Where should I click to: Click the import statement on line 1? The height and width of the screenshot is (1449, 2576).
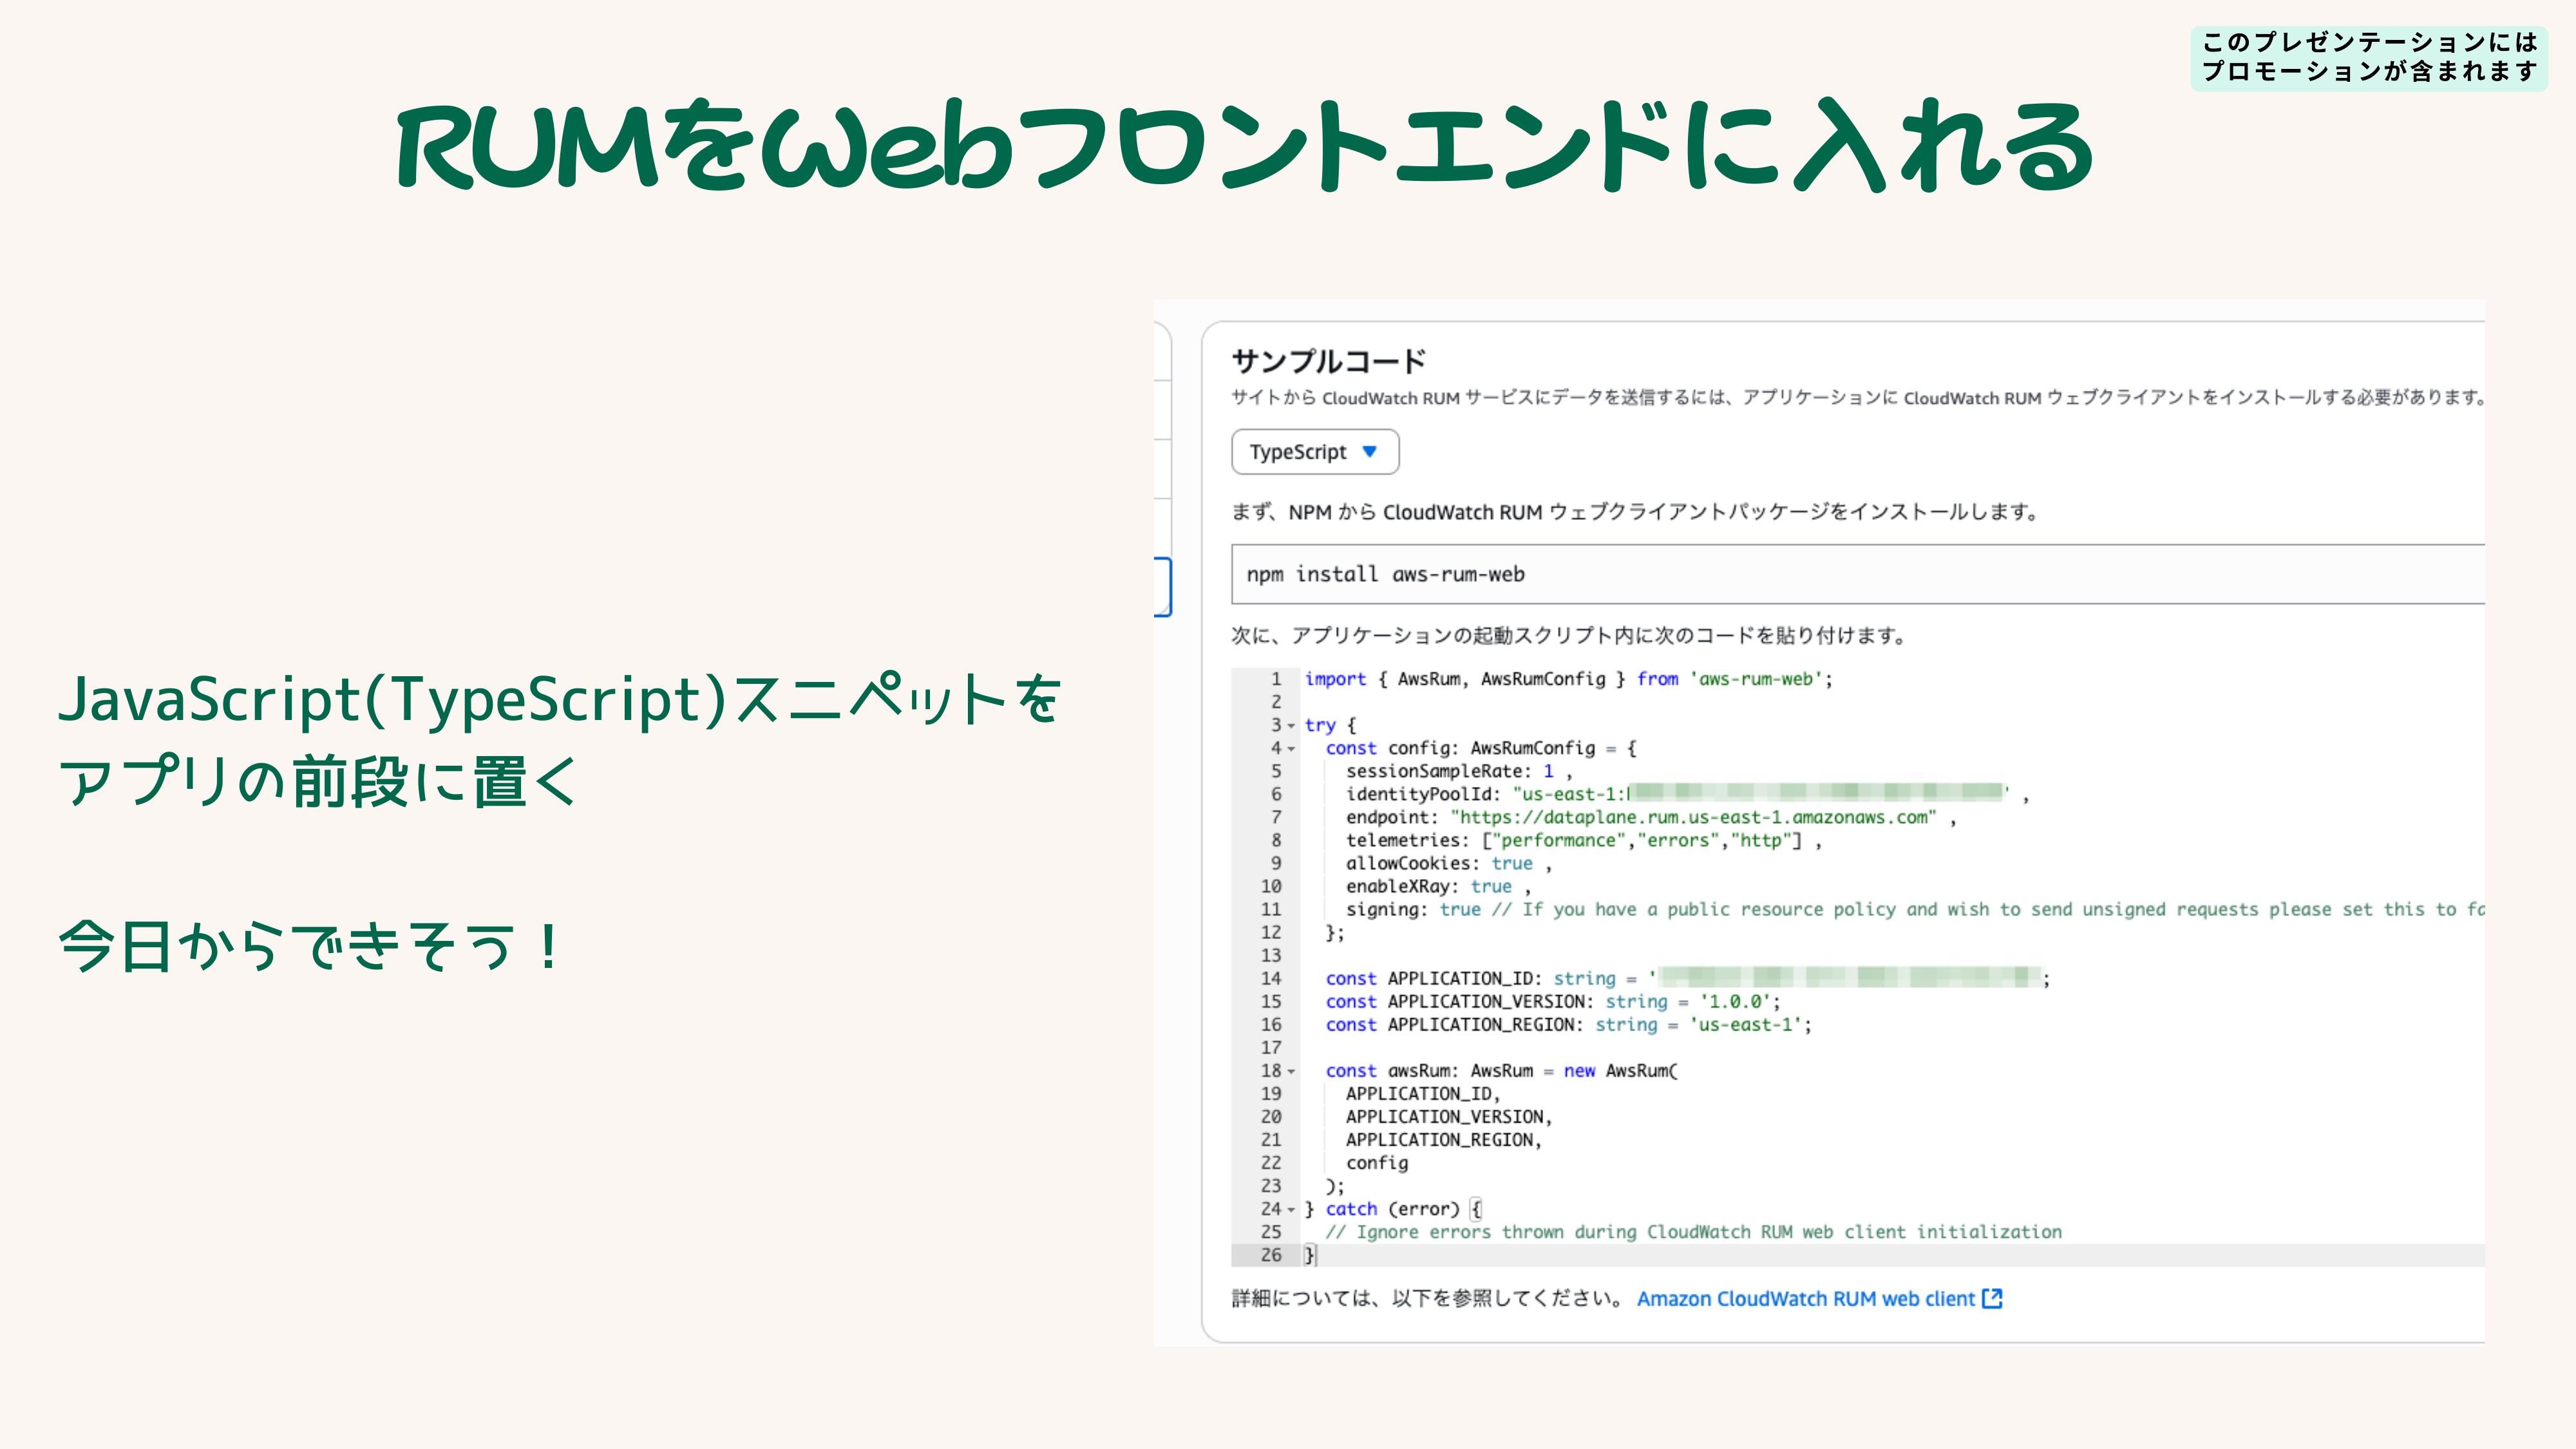(1568, 679)
